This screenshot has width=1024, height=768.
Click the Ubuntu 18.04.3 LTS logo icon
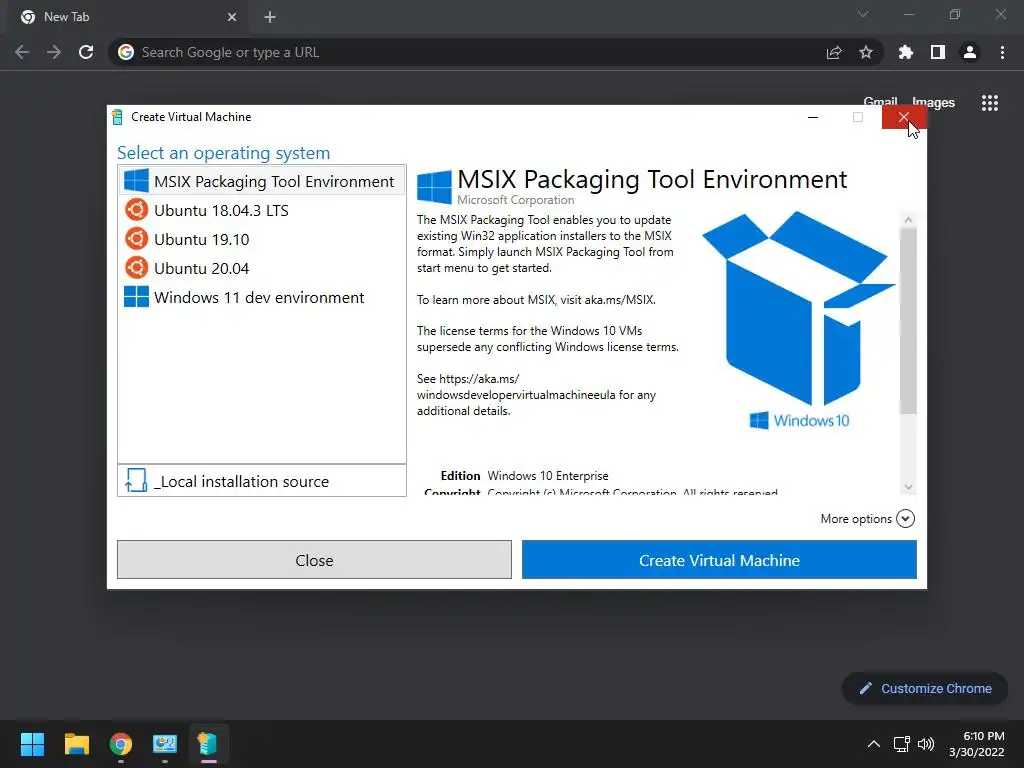[136, 210]
